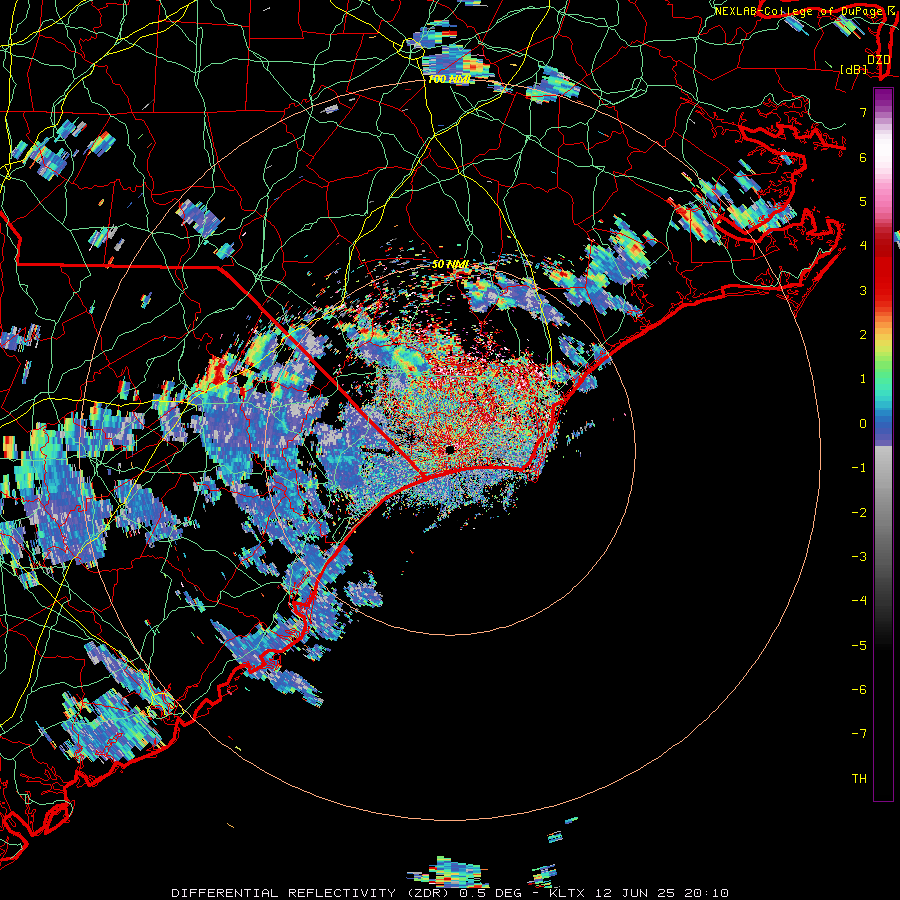This screenshot has width=900, height=900.
Task: Click the Differential Reflectivity caption at the bottom
Action: pyautogui.click(x=450, y=893)
